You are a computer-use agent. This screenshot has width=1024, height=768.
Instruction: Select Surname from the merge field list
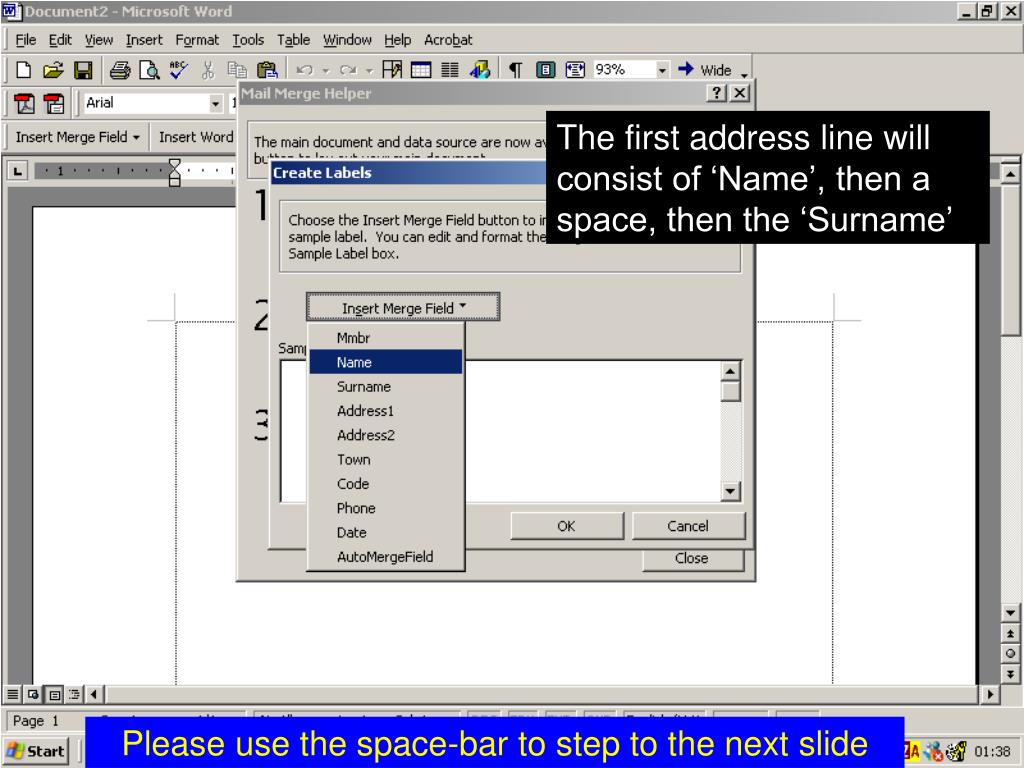pyautogui.click(x=386, y=387)
